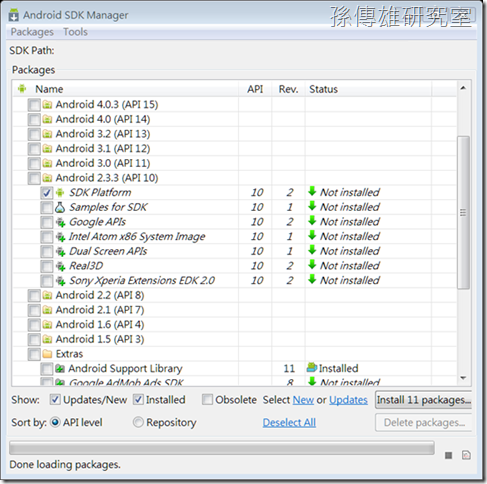The width and height of the screenshot is (487, 484).
Task: Click the Android SDK Manager title bar icon
Action: tap(14, 15)
